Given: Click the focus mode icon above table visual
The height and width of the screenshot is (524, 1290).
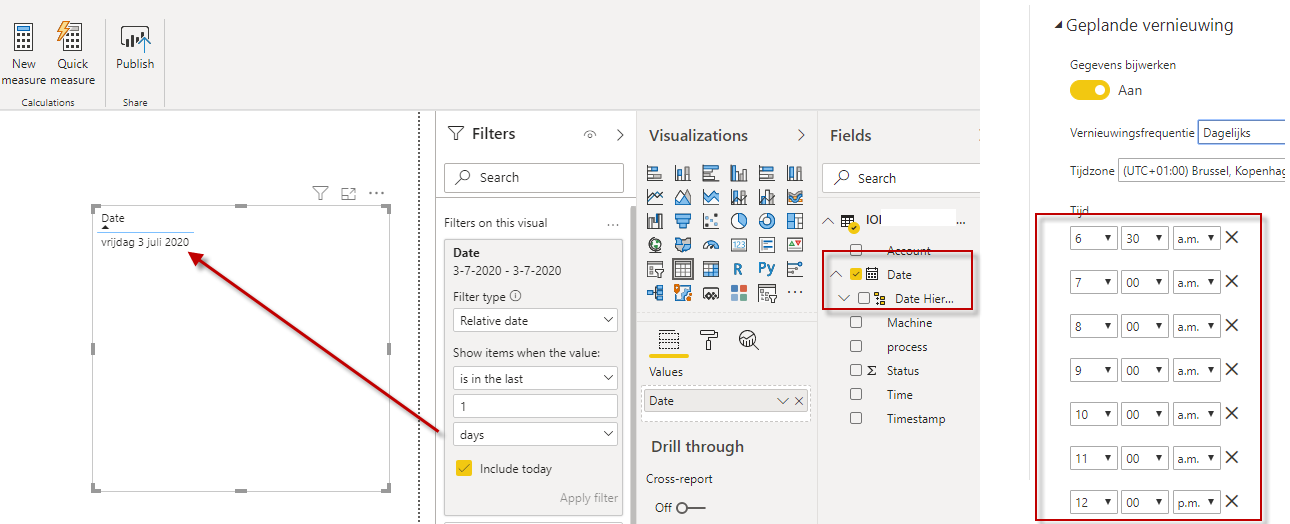Looking at the screenshot, I should click(x=348, y=193).
